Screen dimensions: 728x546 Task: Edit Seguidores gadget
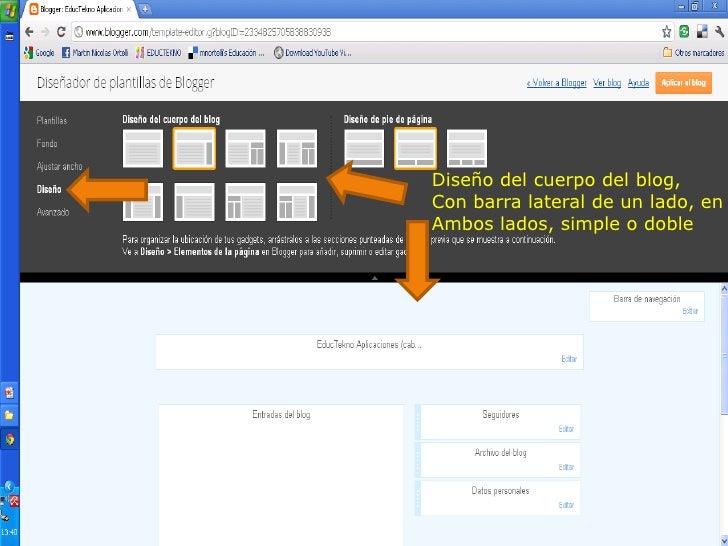click(x=566, y=429)
